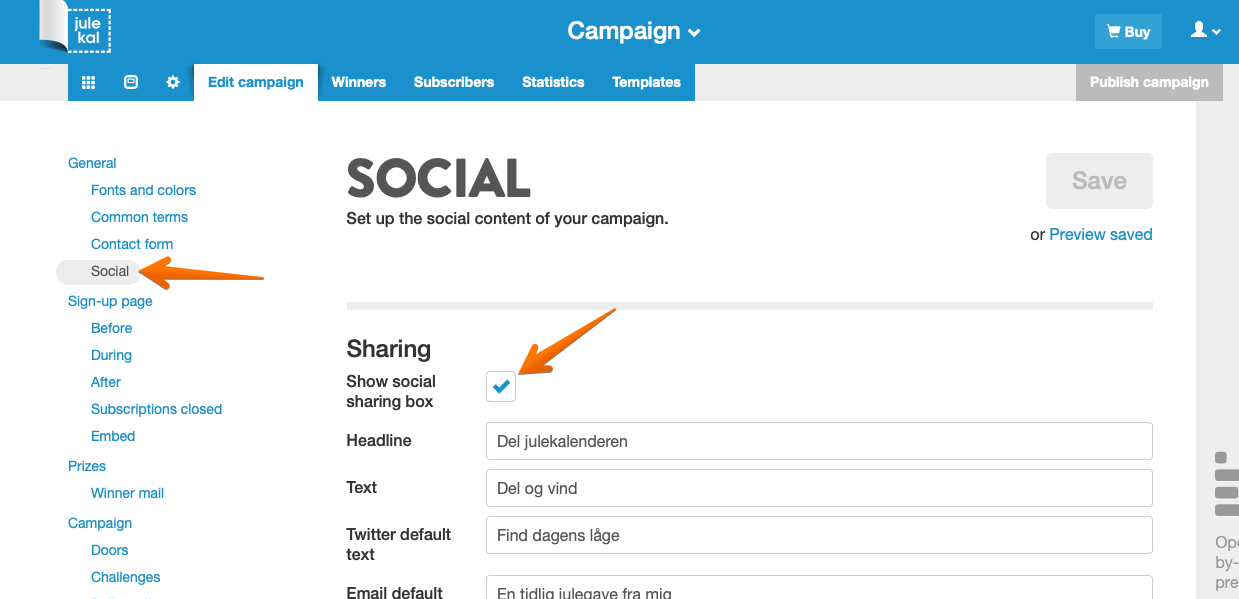Switch to the Winners tab

tap(359, 82)
